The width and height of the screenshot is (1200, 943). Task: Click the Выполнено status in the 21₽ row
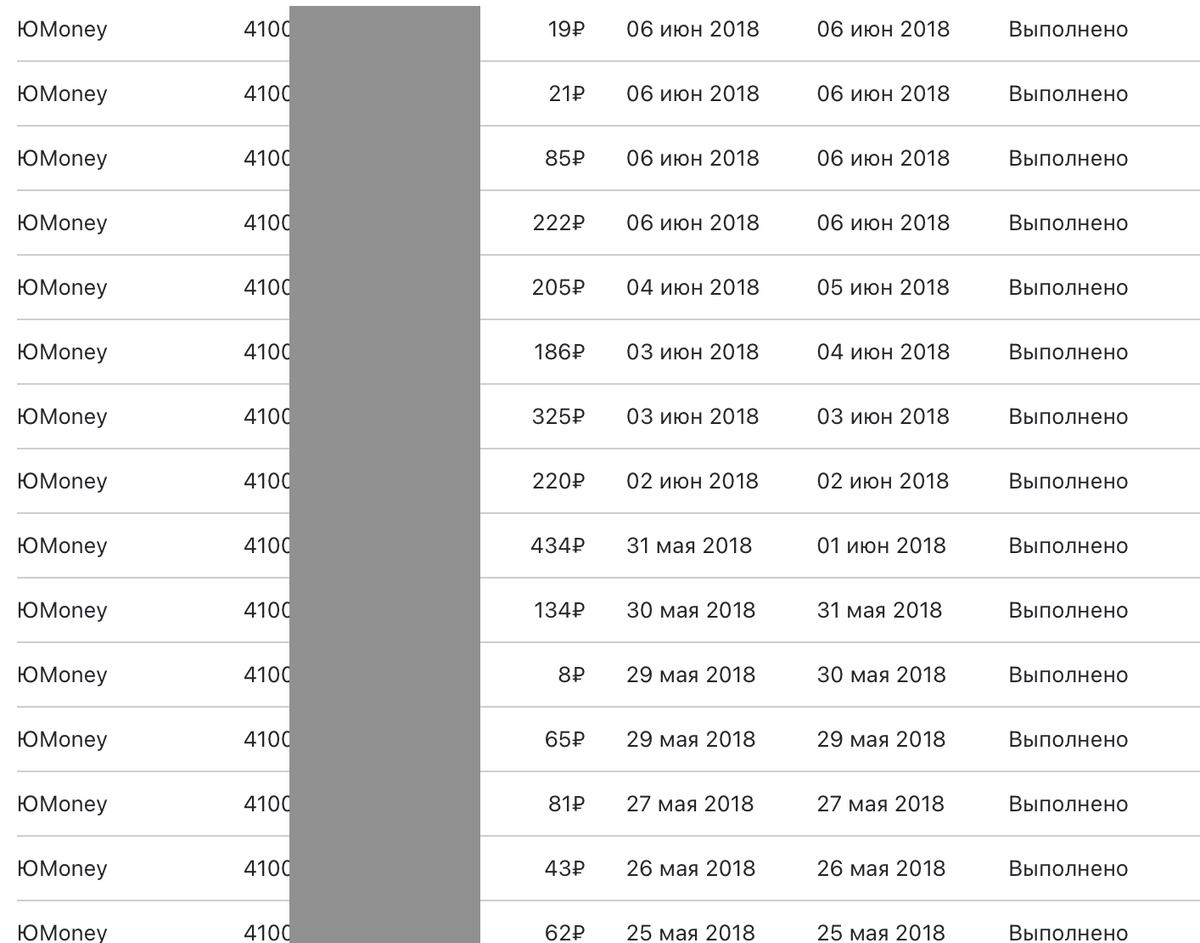1068,94
